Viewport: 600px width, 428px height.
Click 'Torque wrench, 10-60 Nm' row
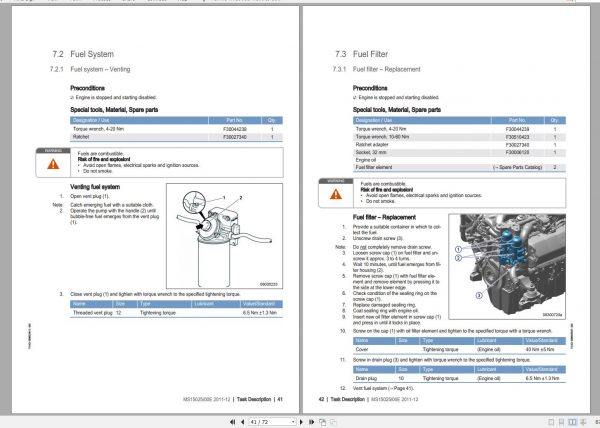[x=459, y=137]
